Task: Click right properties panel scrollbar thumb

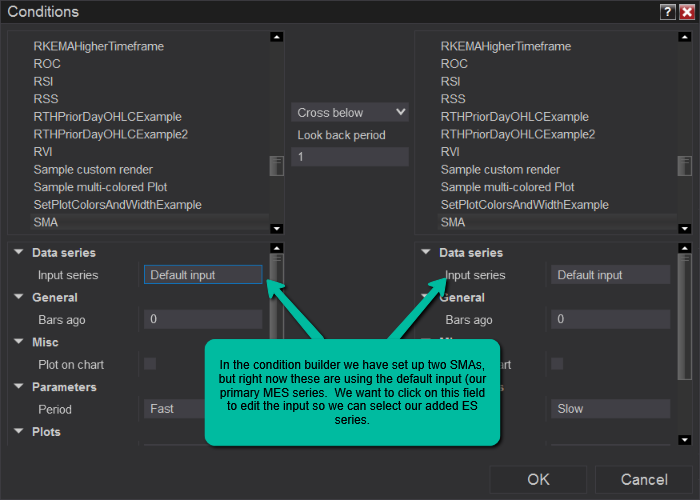Action: [x=684, y=317]
